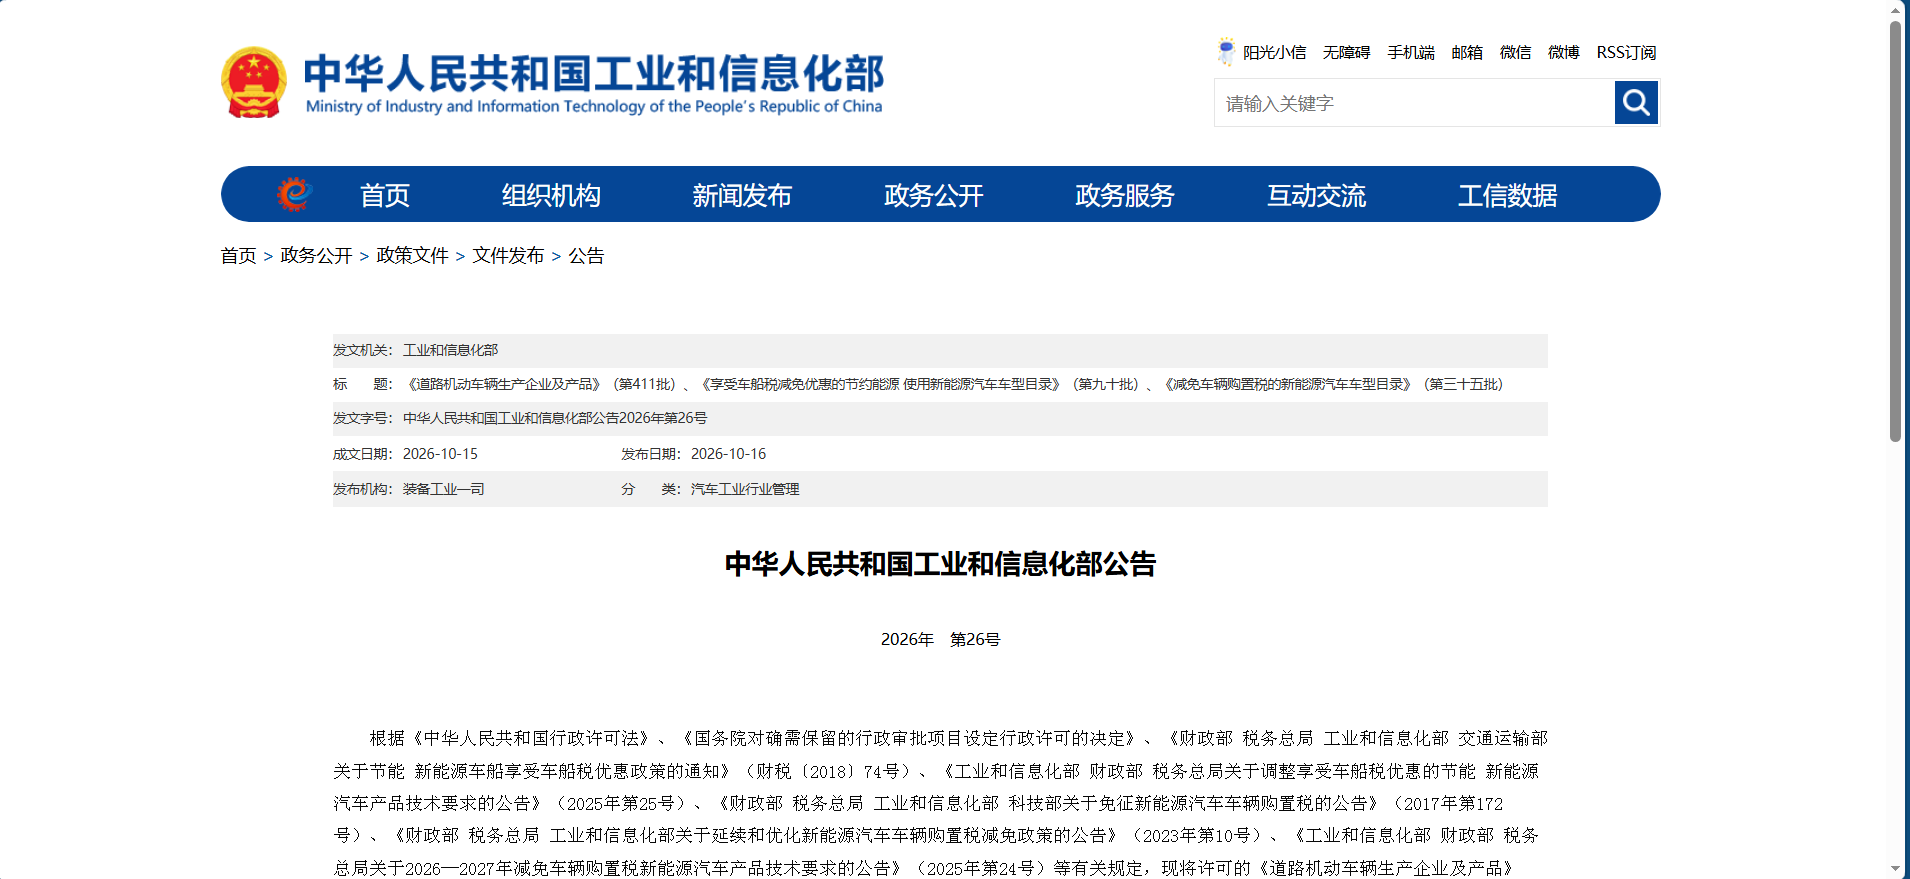1910x879 pixels.
Task: Go to 政务公开 in the main menu
Action: click(934, 195)
